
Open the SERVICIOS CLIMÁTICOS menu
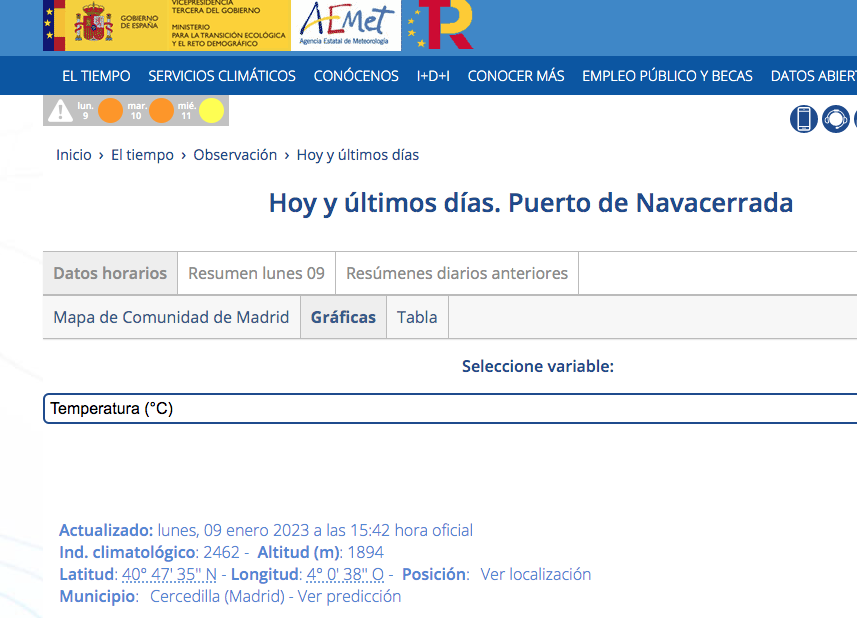222,76
